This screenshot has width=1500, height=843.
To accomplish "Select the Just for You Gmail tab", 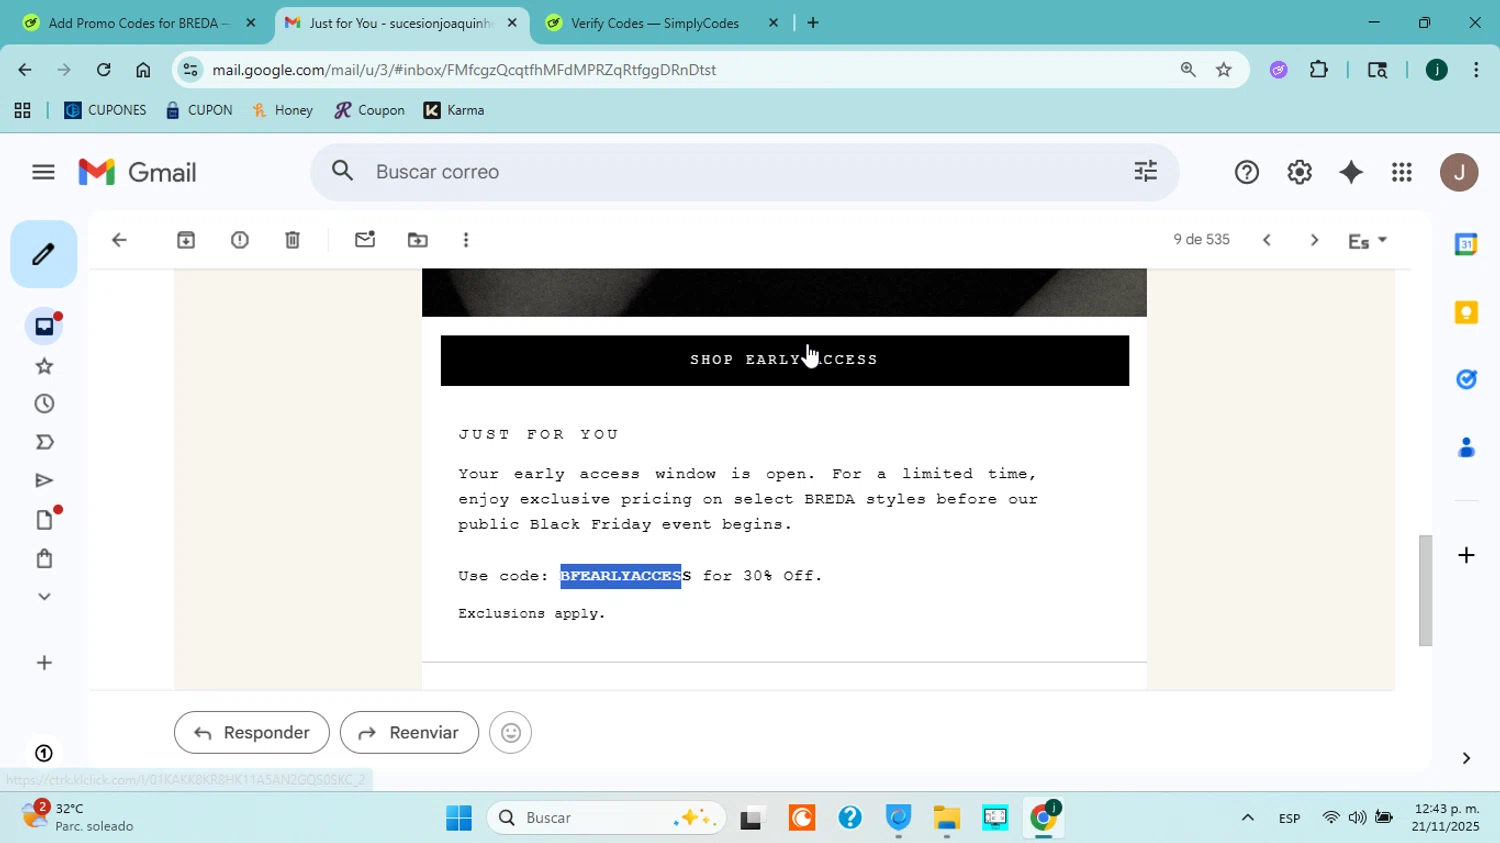I will [400, 23].
